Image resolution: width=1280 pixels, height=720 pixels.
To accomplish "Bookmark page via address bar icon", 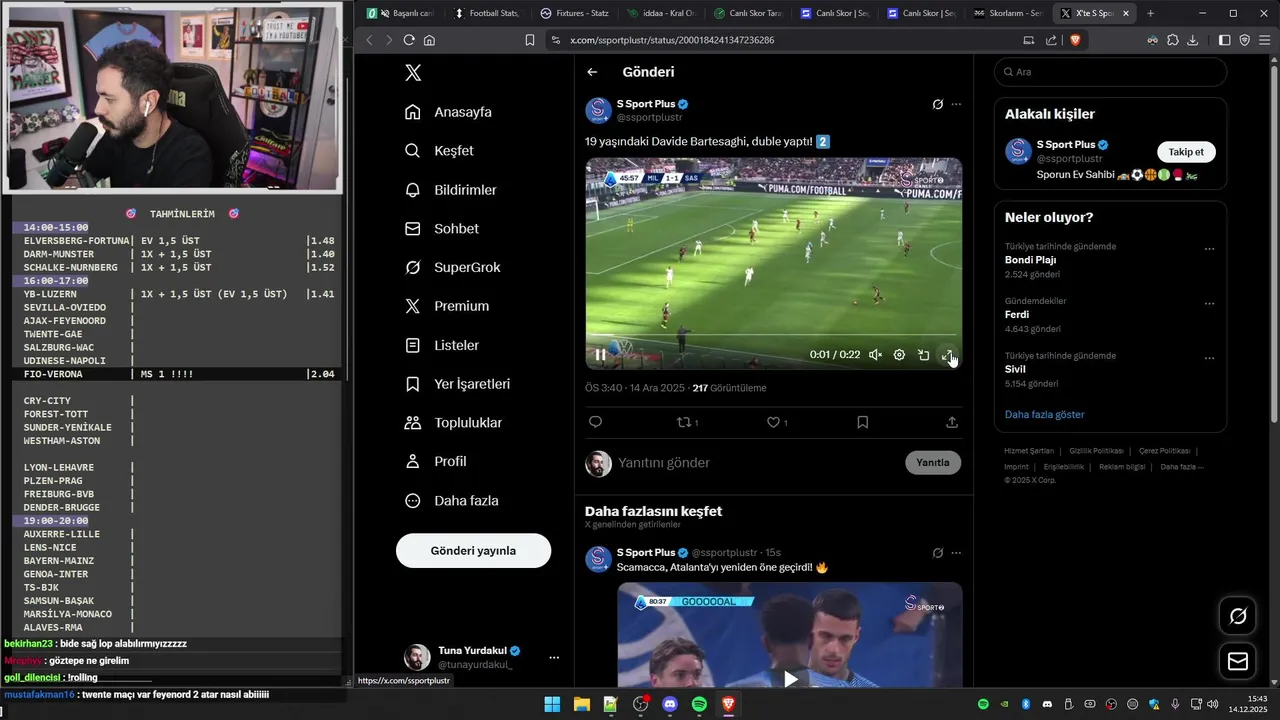I will tap(530, 40).
